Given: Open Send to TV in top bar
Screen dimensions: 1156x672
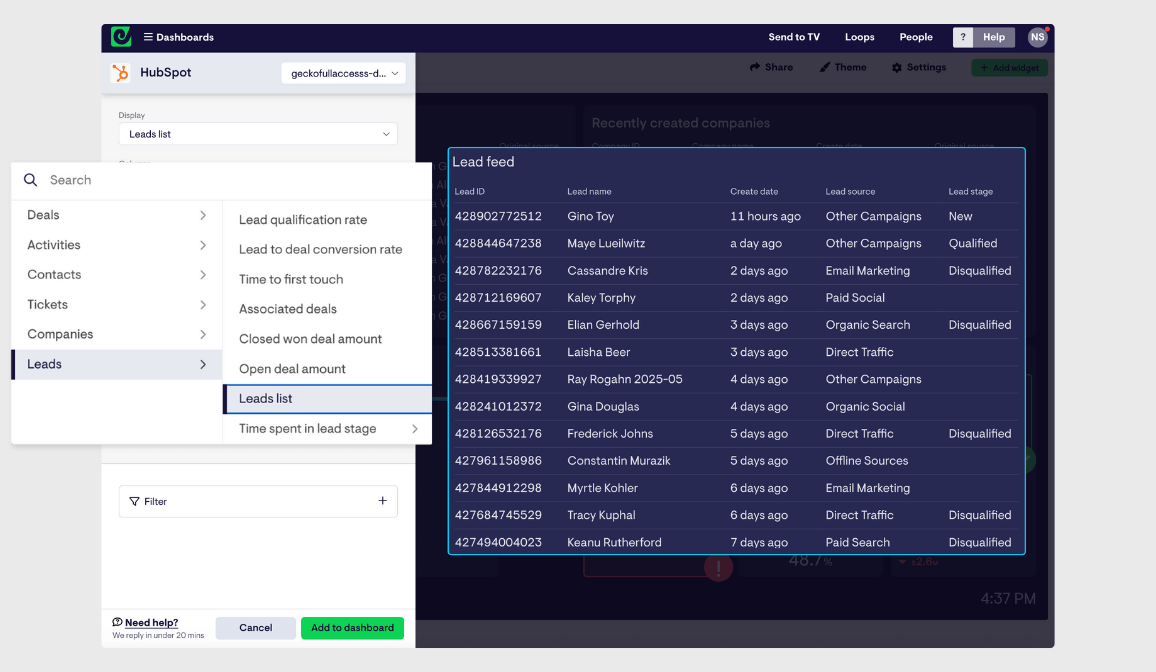Looking at the screenshot, I should (x=793, y=37).
